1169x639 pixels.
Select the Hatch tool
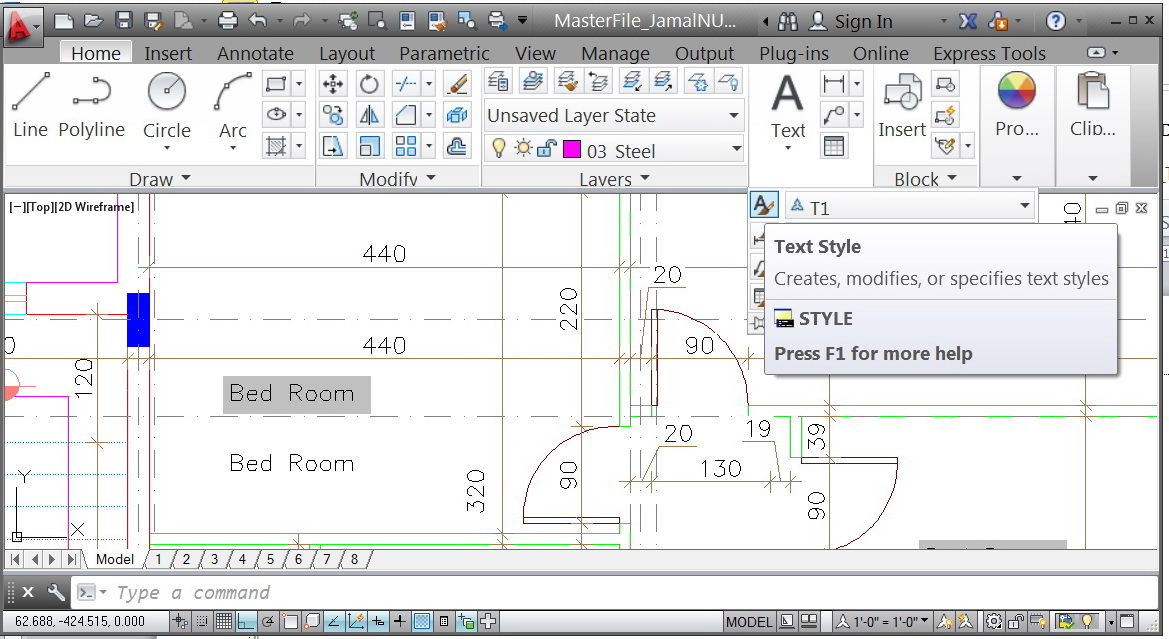[x=276, y=146]
